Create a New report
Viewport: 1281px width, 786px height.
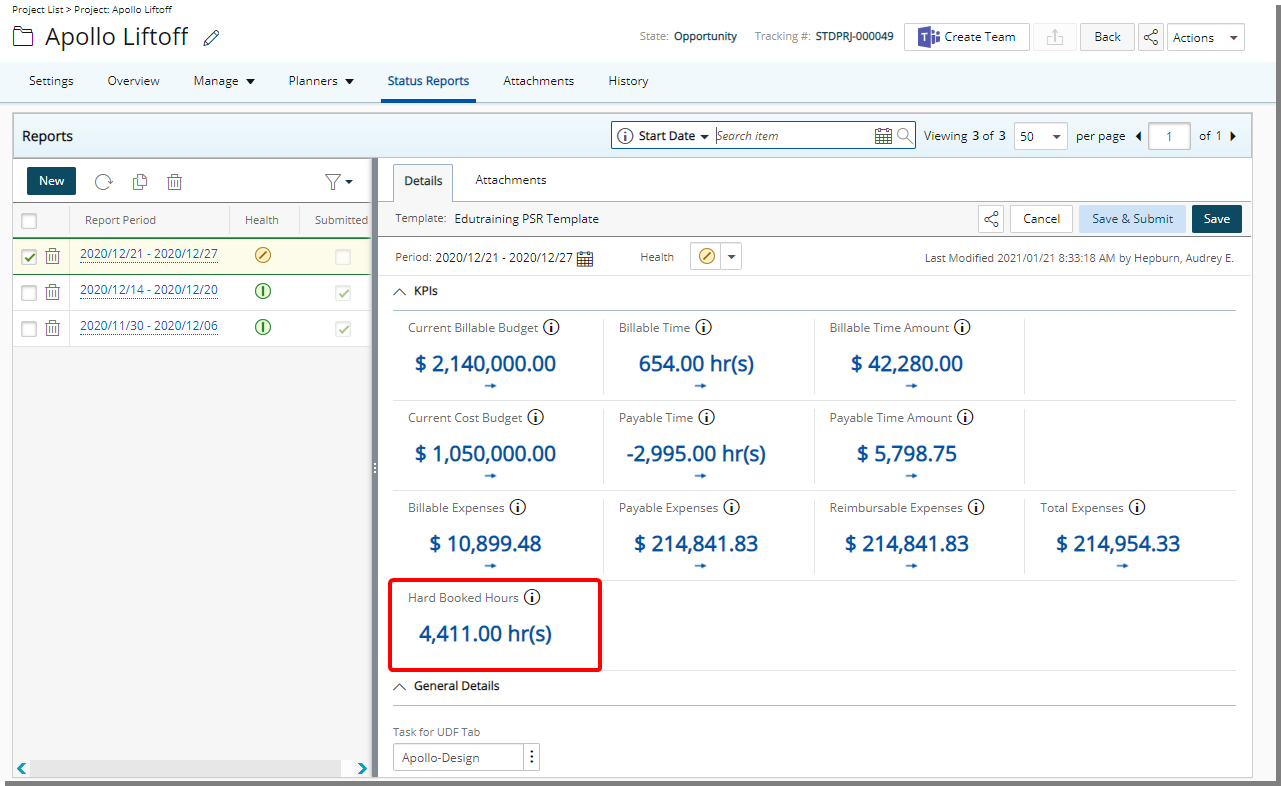(51, 181)
